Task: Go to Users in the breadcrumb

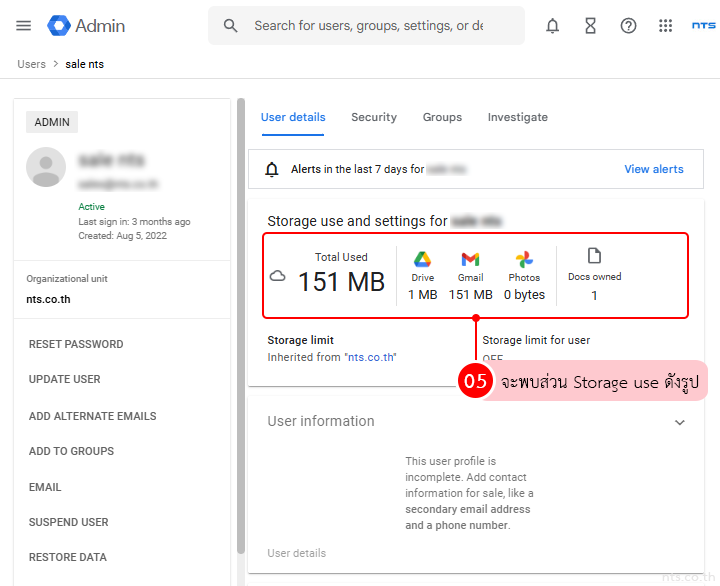Action: click(x=31, y=64)
